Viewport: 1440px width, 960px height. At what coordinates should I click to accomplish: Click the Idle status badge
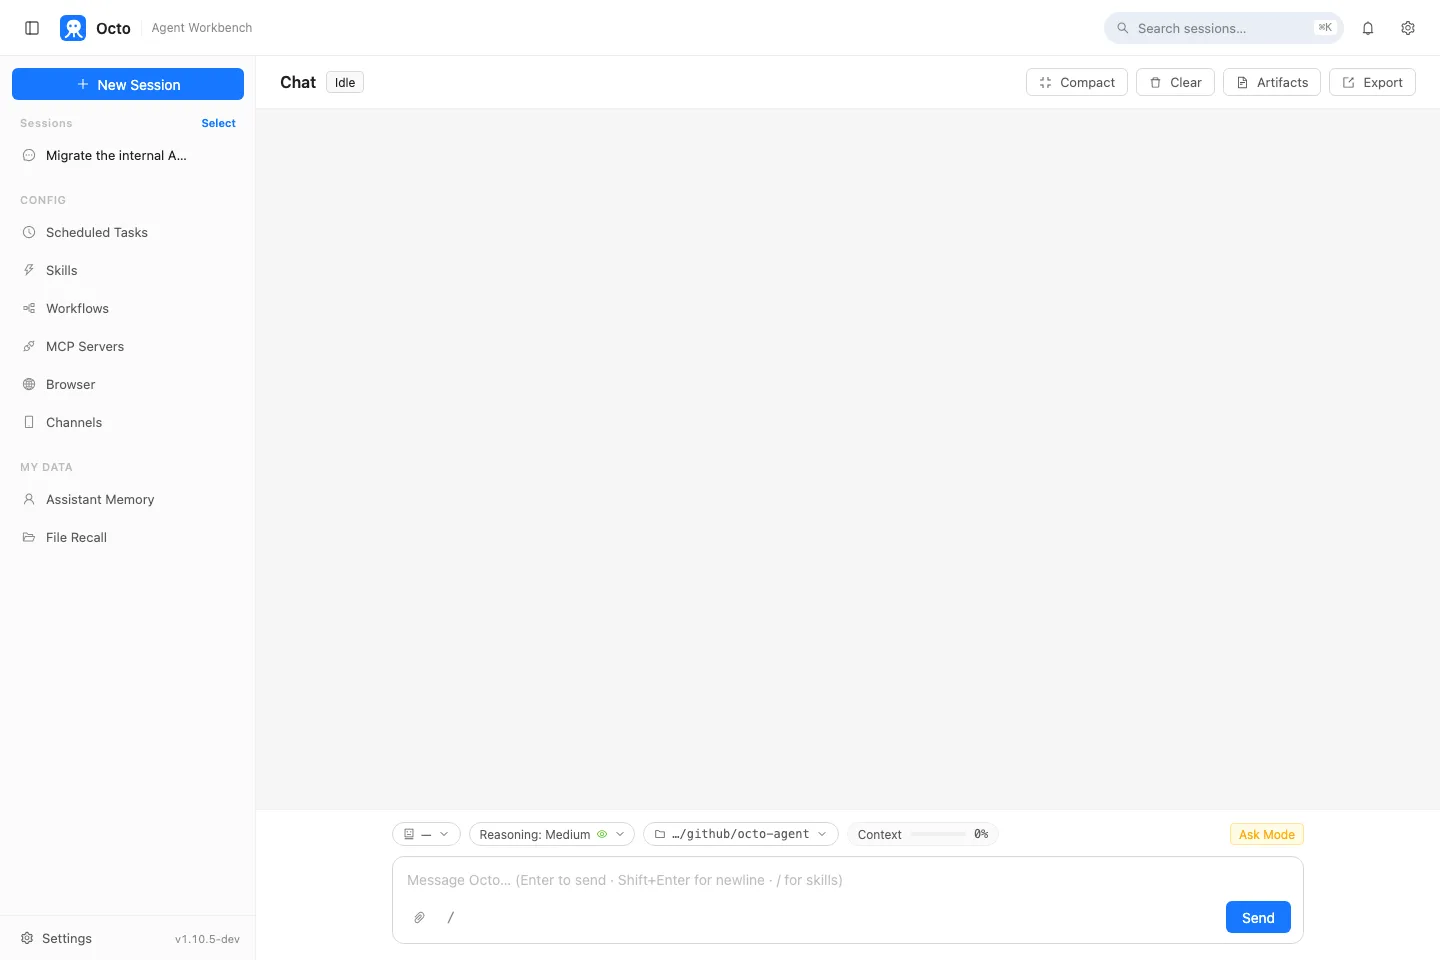[x=345, y=82]
